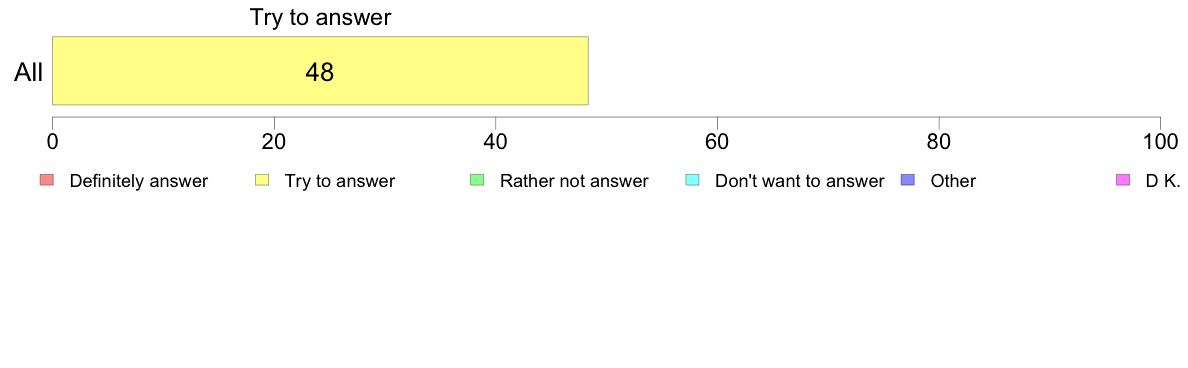Click the 48 value label inside the bar
This screenshot has width=1188, height=368.
tap(320, 72)
